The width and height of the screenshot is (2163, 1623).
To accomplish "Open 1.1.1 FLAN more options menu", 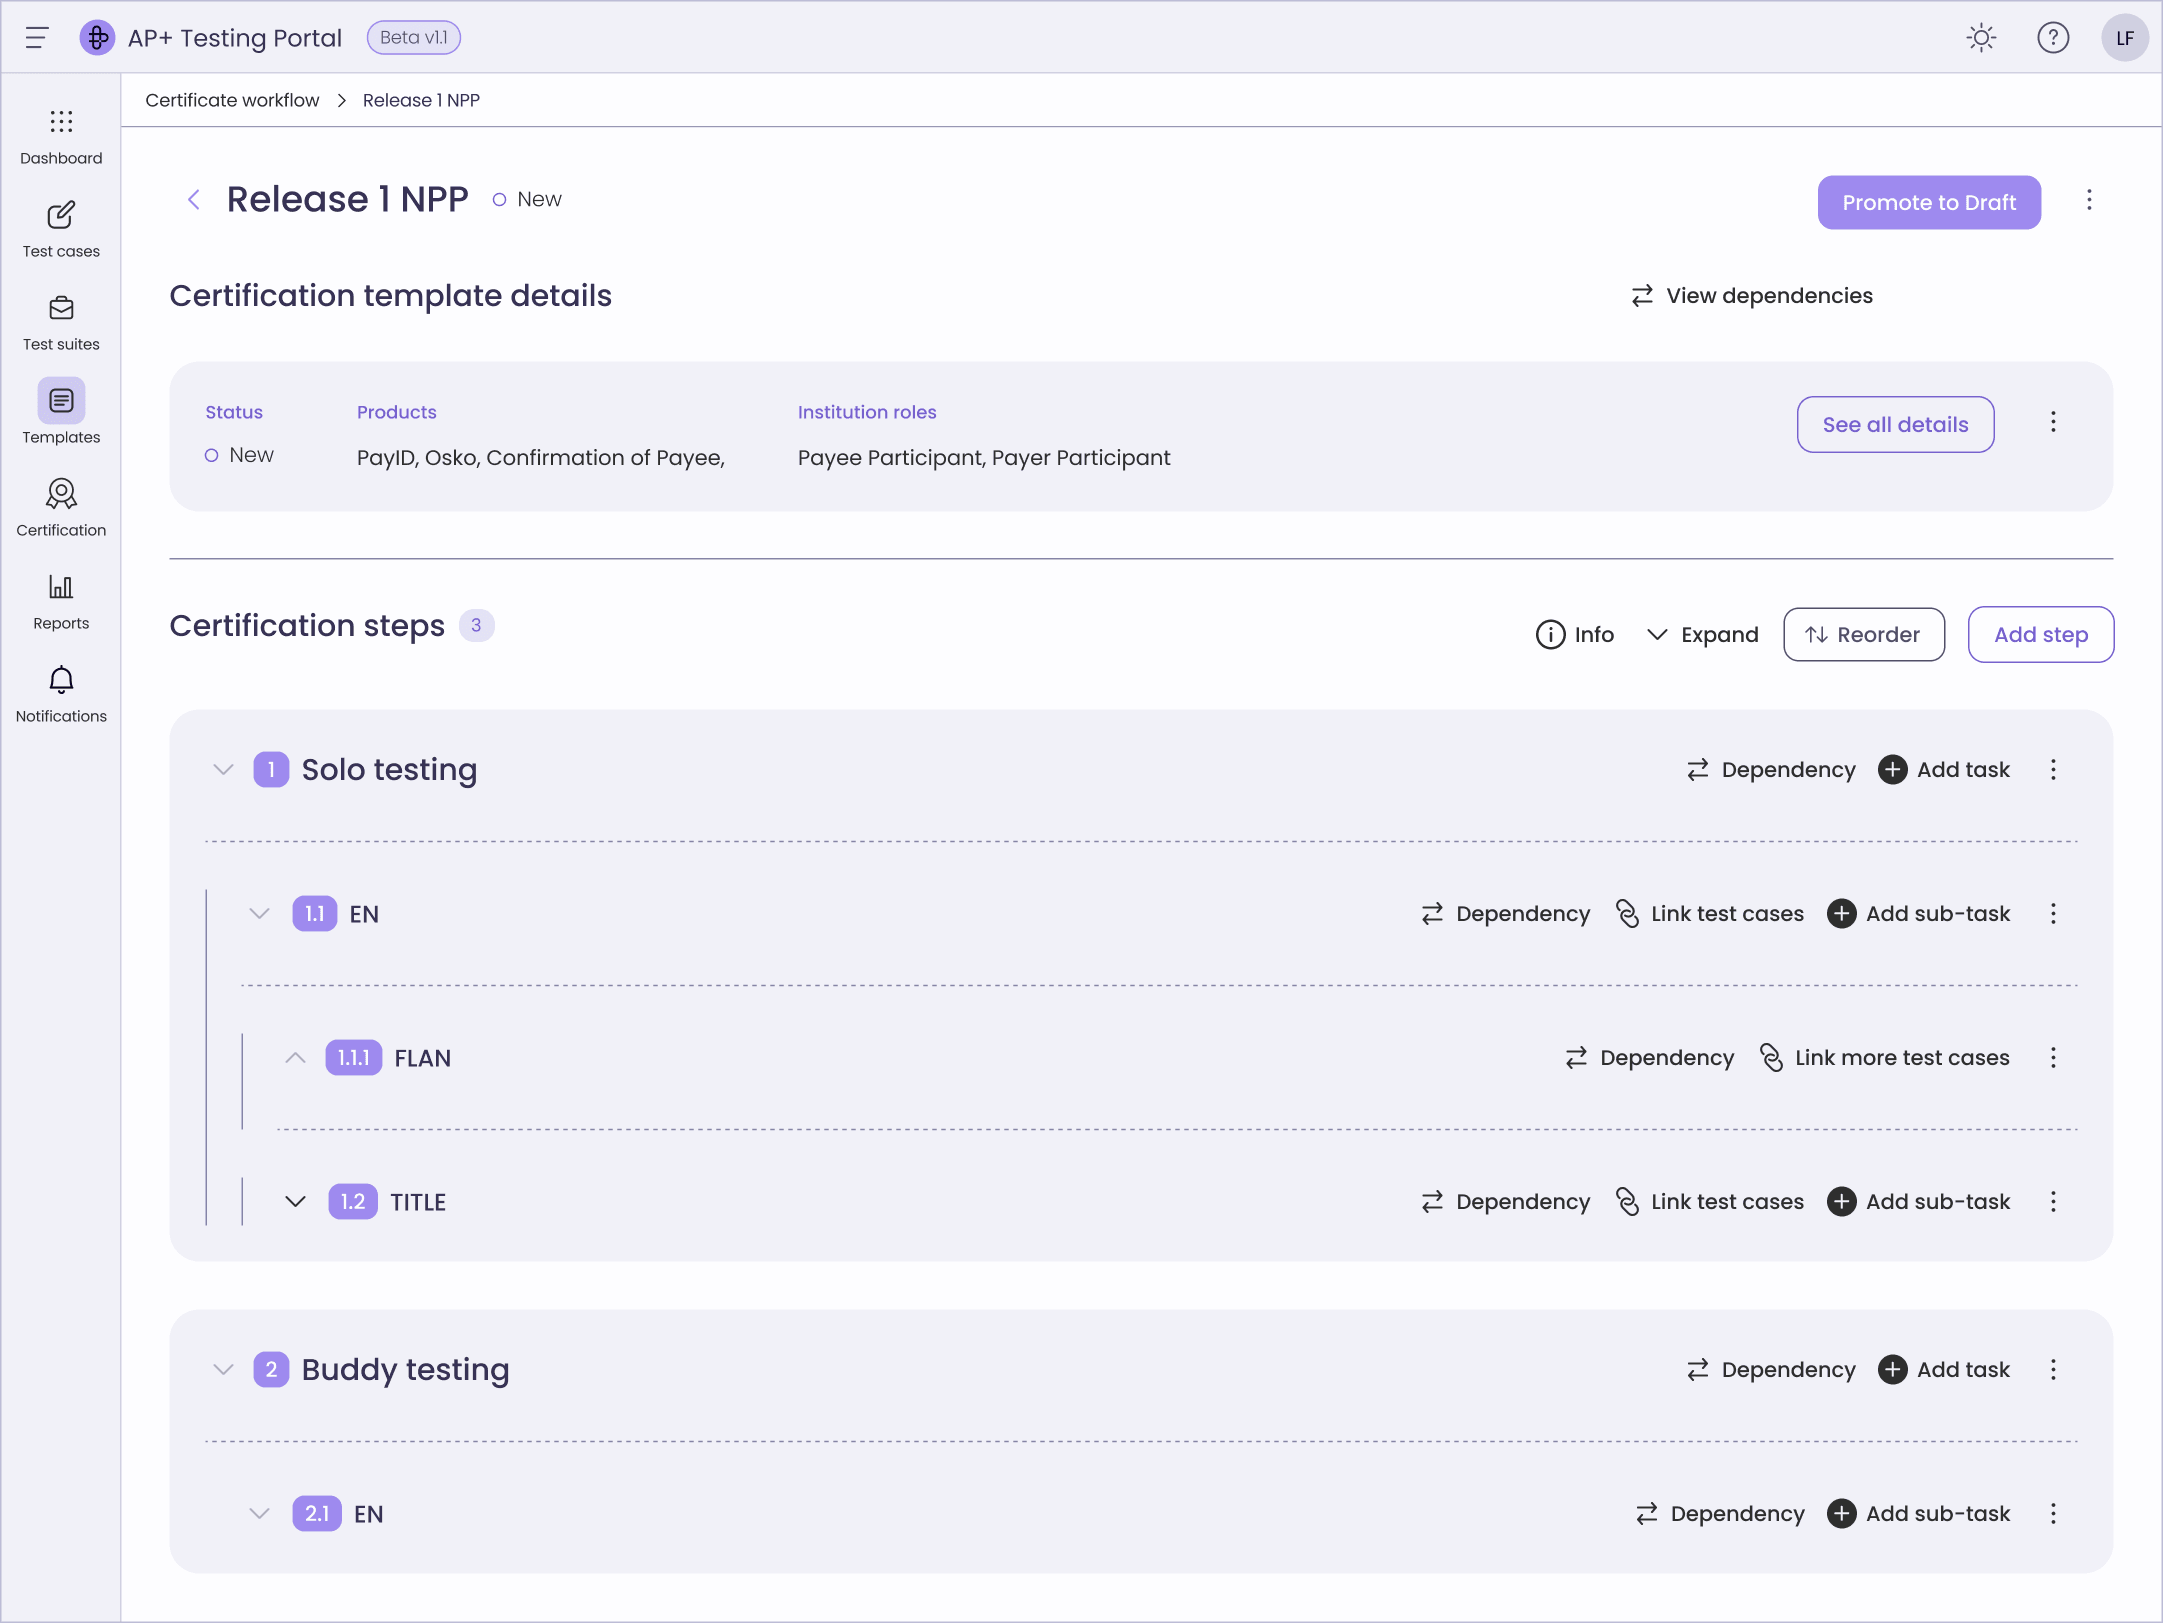I will coord(2053,1058).
